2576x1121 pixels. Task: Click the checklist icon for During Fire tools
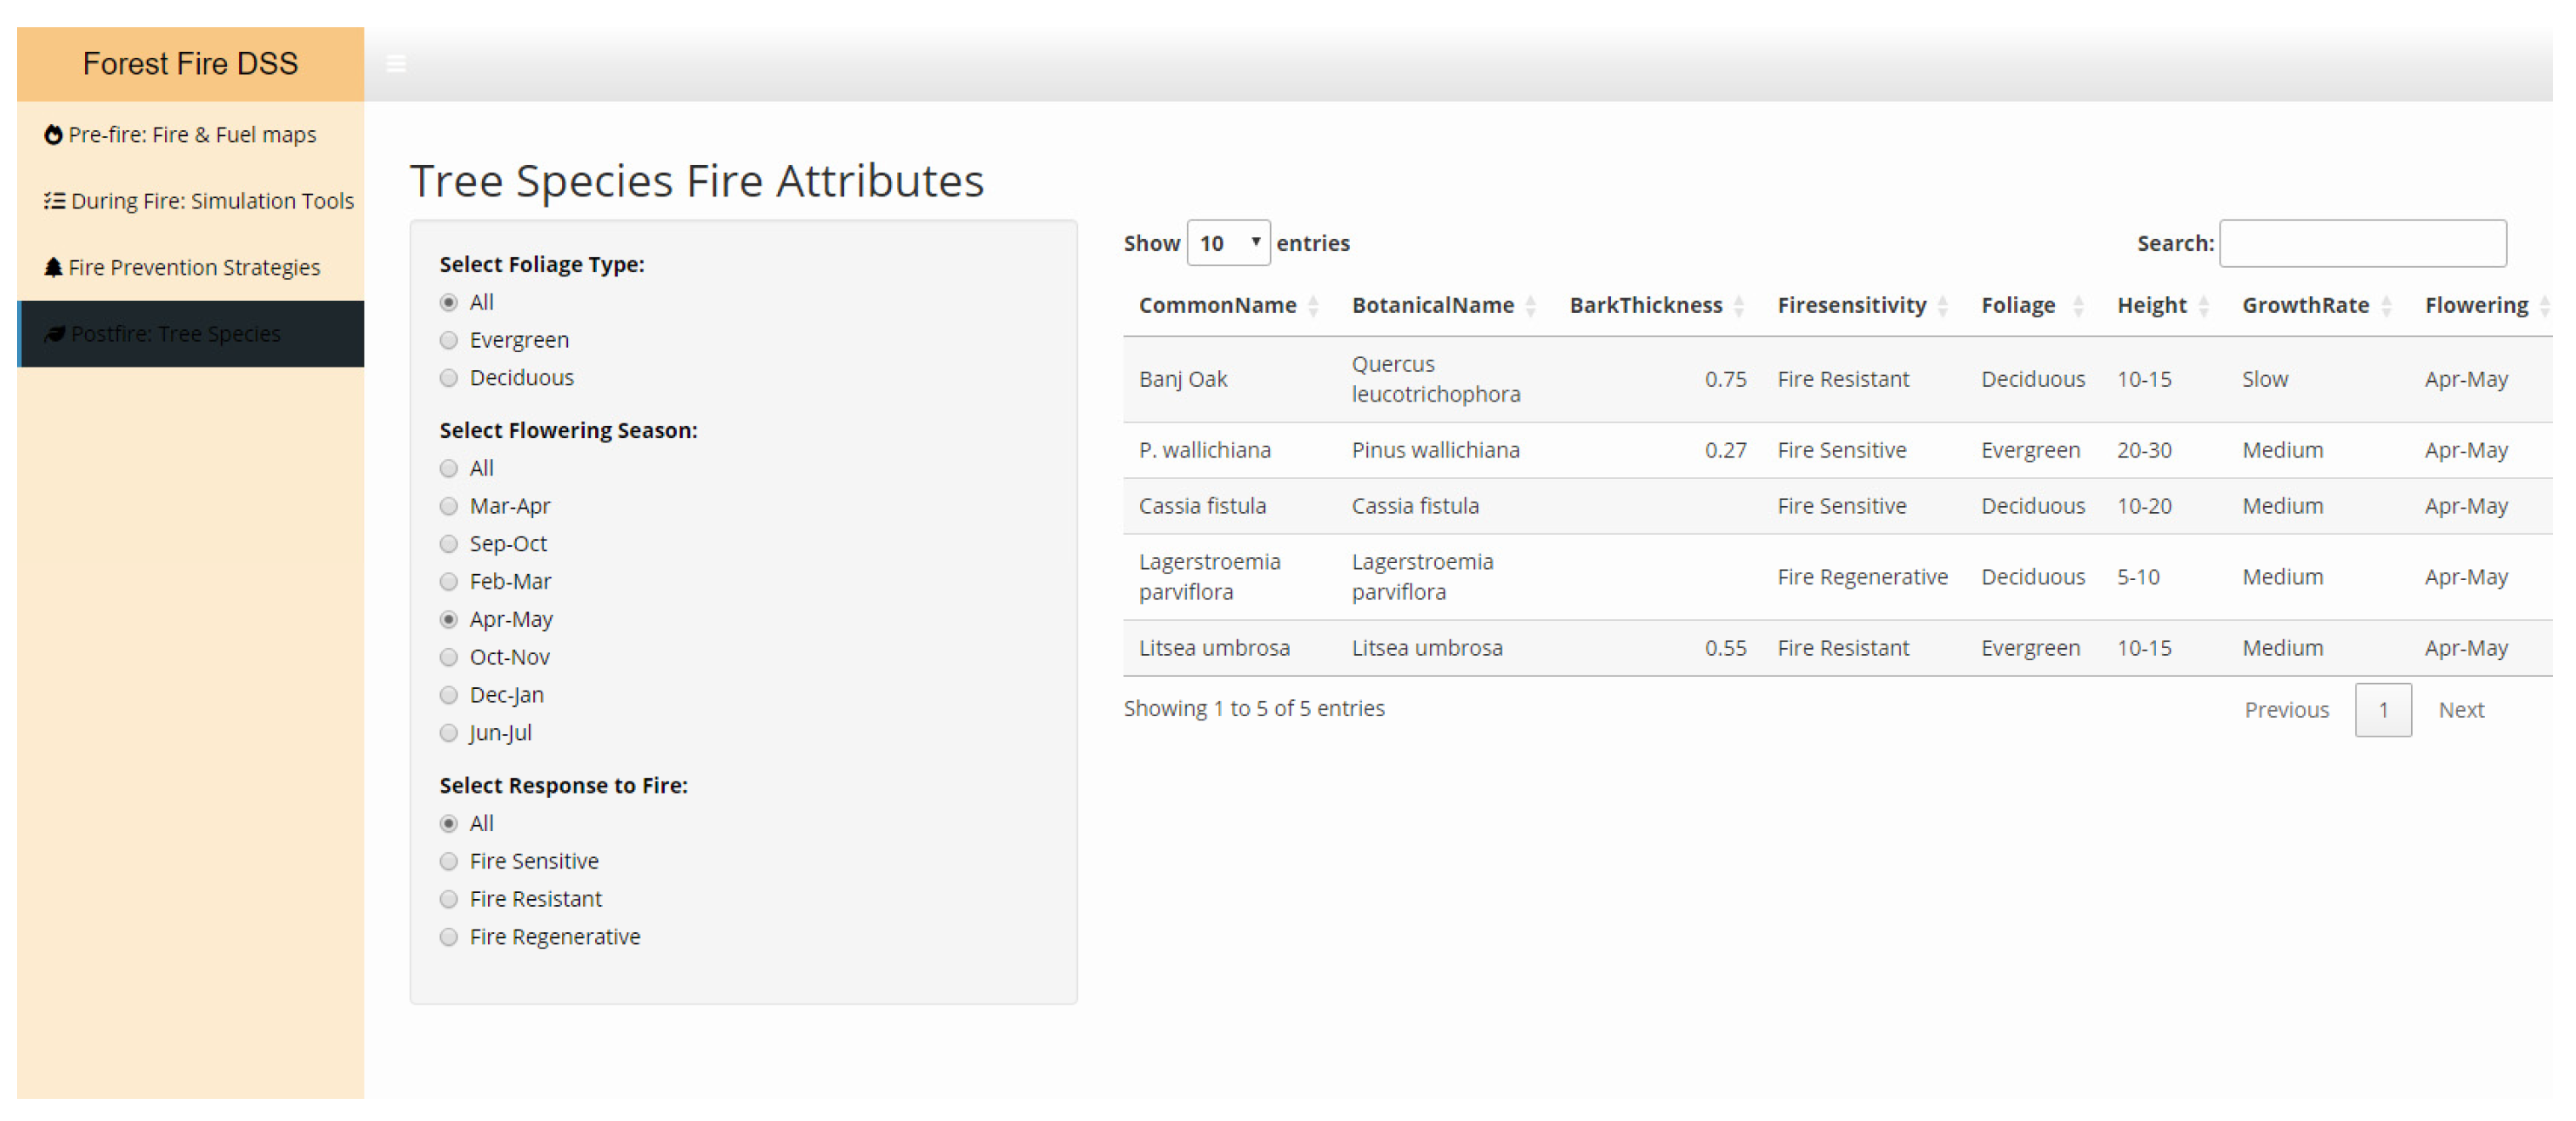[x=54, y=201]
